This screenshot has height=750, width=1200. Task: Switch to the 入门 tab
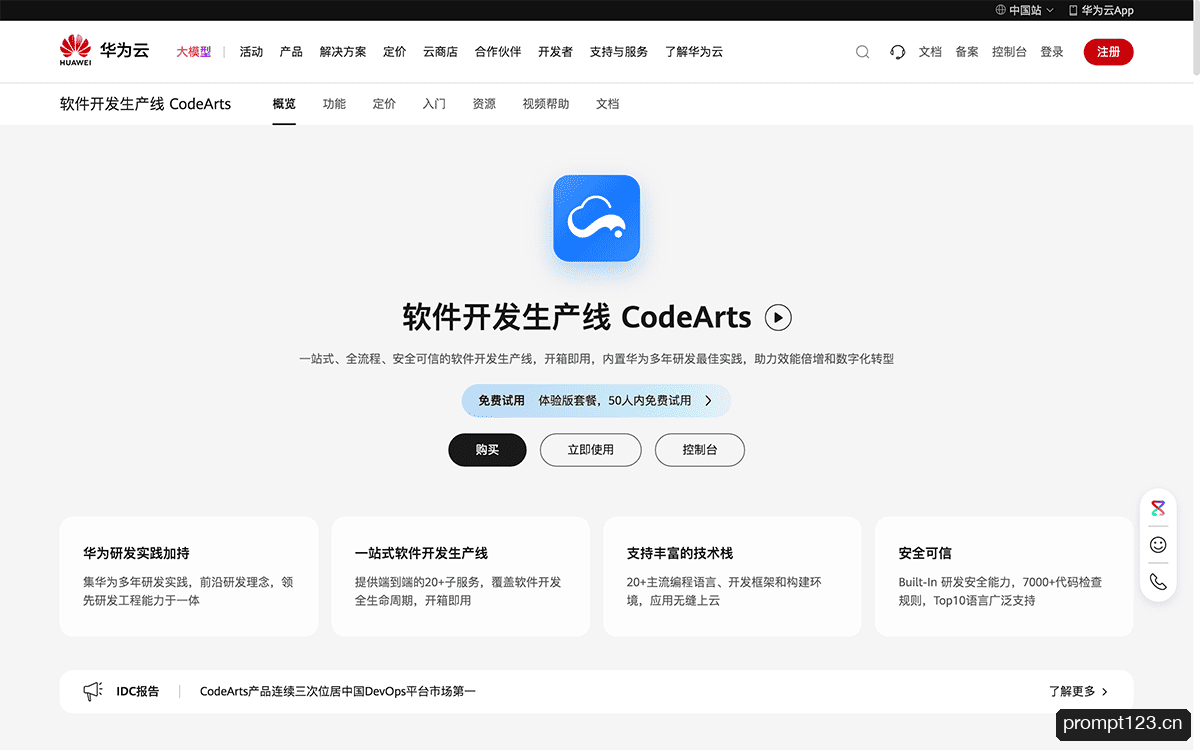[434, 104]
